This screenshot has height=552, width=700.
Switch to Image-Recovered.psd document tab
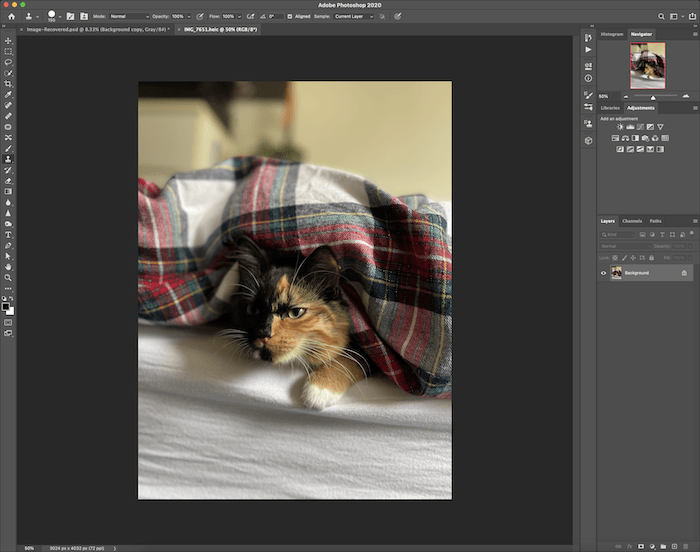coord(98,29)
